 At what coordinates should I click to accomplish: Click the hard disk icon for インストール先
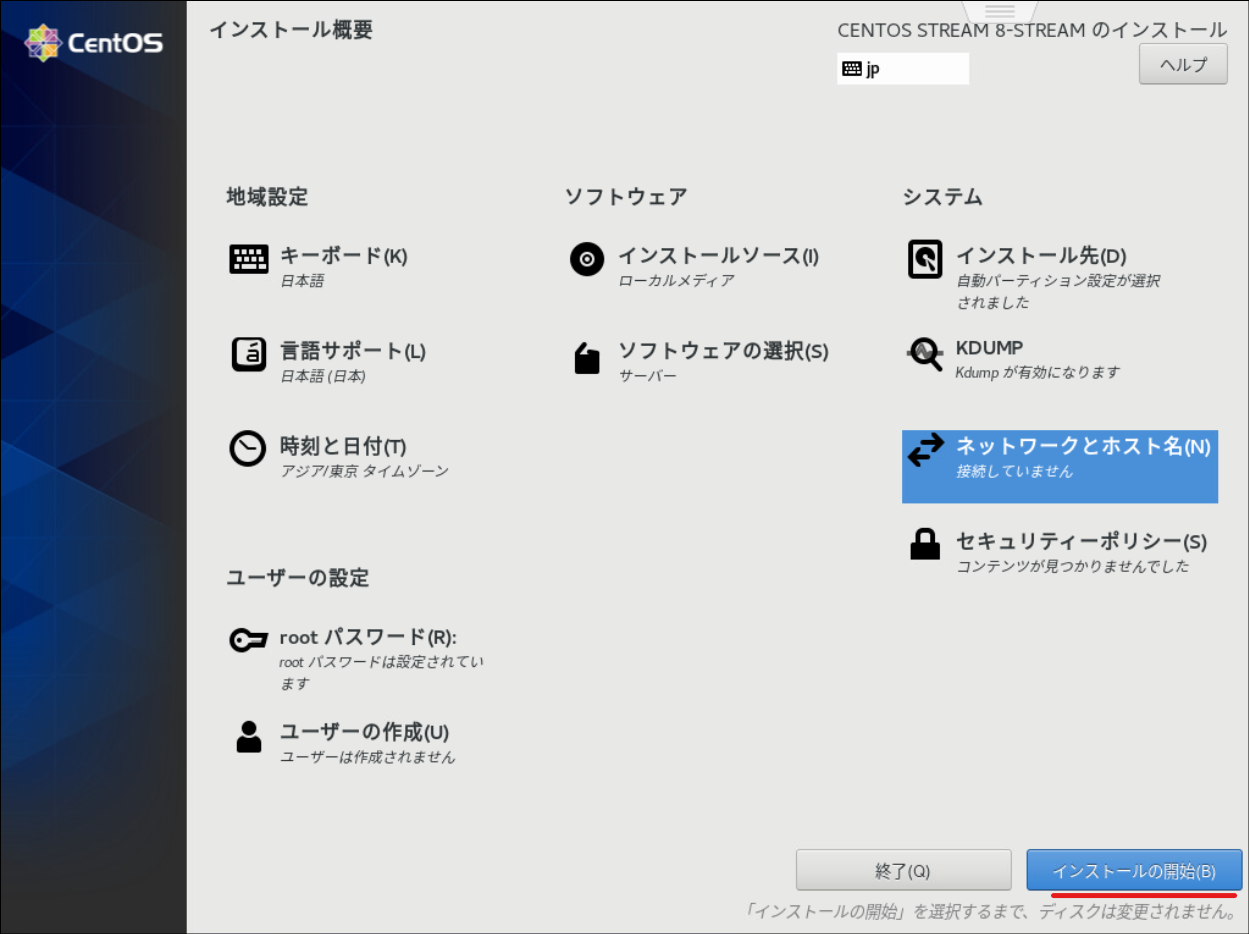pyautogui.click(x=925, y=259)
